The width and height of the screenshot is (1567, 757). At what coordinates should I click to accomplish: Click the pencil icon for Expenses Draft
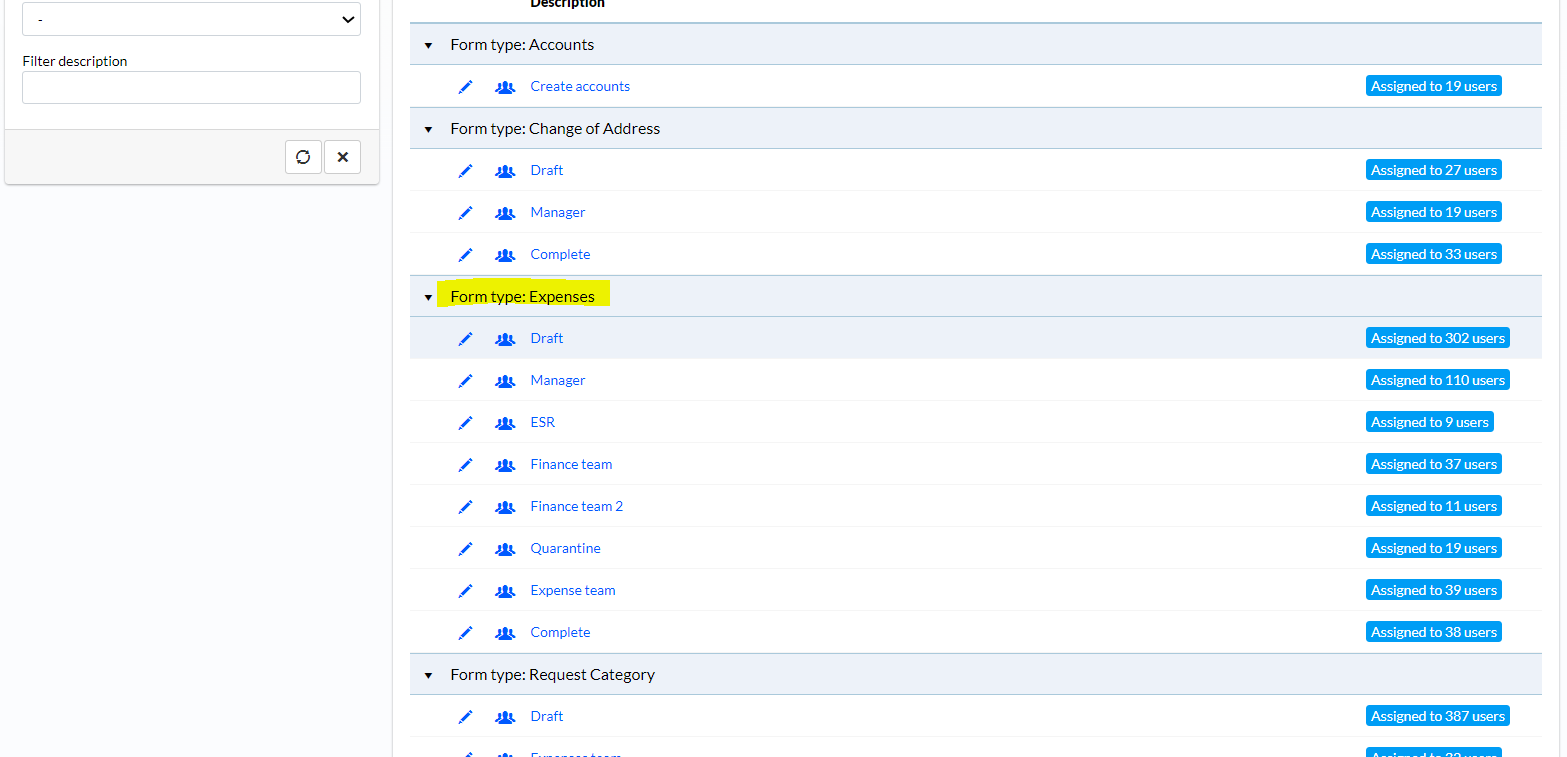tap(465, 339)
